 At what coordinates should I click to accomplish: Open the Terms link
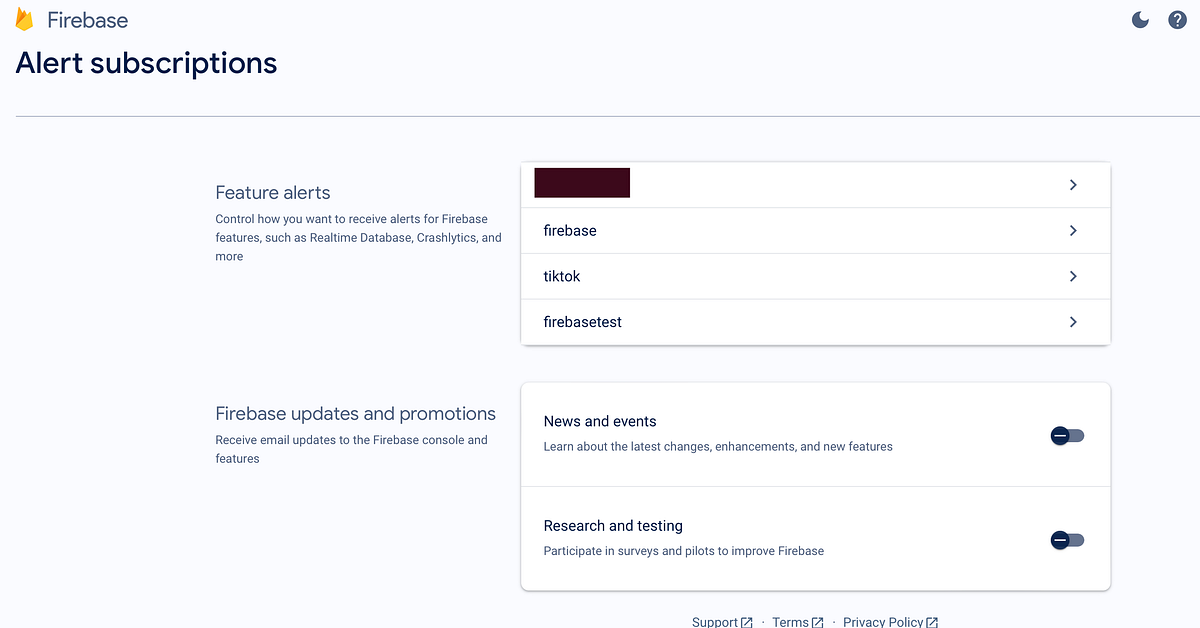tap(790, 622)
